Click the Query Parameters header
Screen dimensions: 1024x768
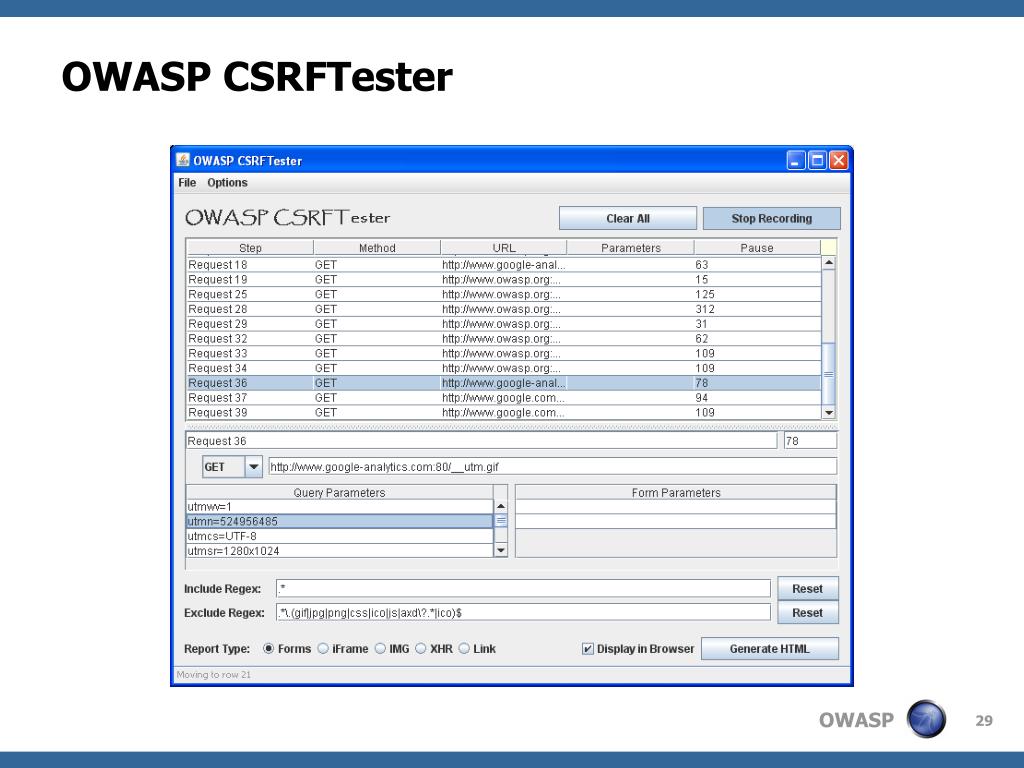pos(340,492)
